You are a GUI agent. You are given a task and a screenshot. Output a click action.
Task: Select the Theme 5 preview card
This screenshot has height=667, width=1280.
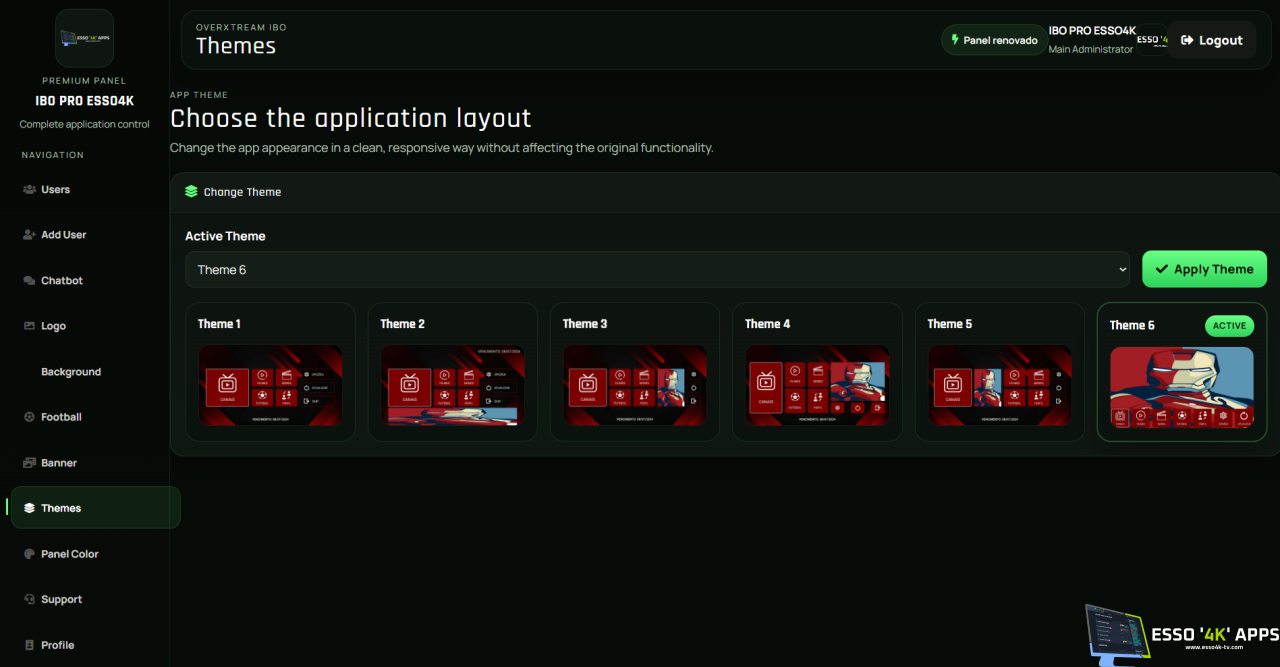(x=1000, y=372)
